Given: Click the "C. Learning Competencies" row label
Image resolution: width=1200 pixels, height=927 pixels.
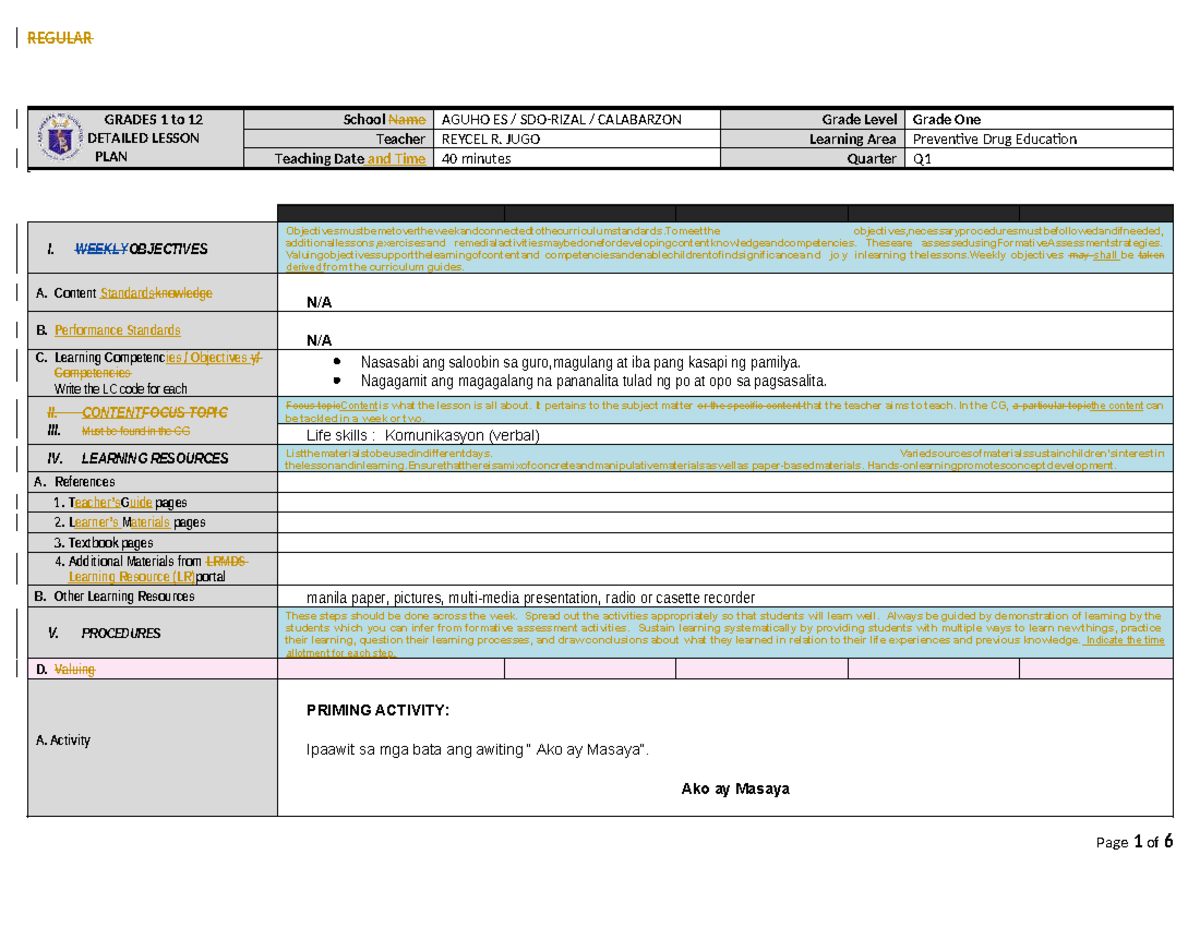Looking at the screenshot, I should click(x=149, y=365).
